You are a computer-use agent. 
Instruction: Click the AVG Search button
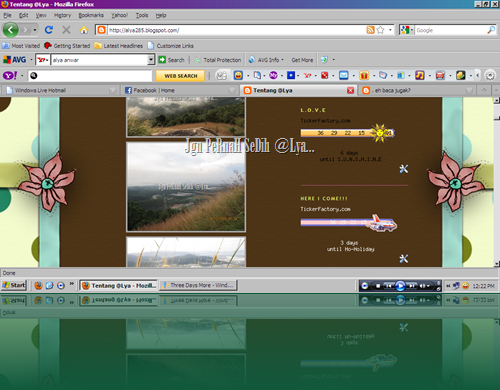coord(172,60)
